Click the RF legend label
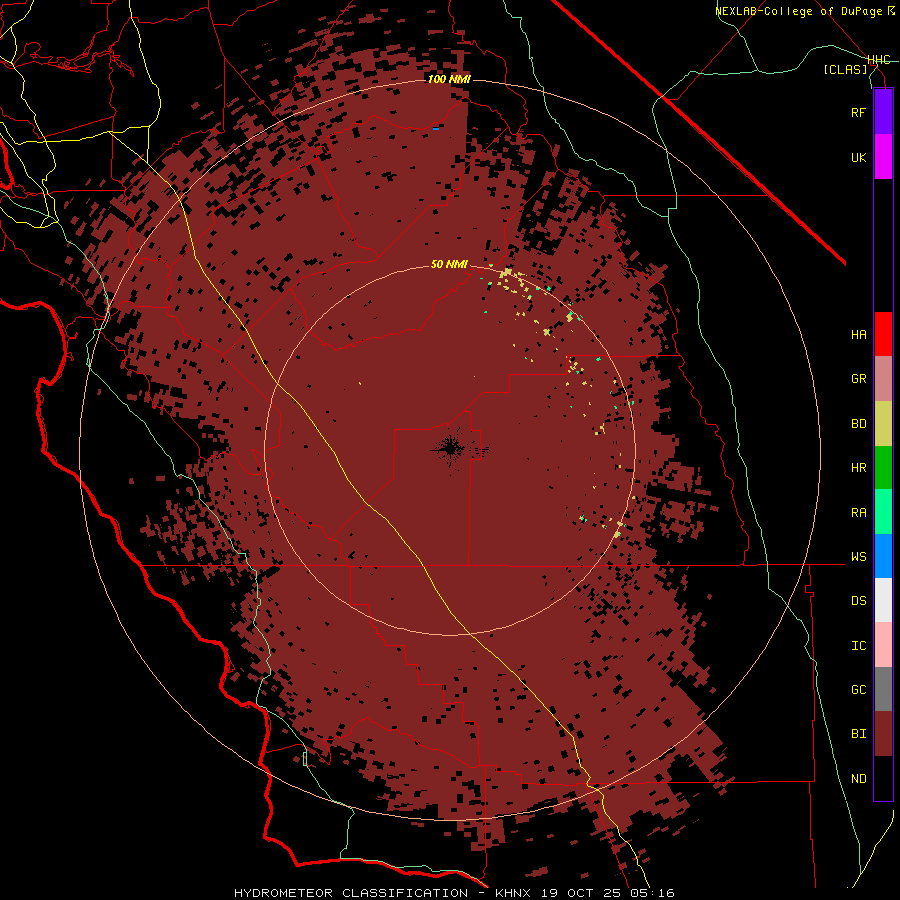Image resolution: width=900 pixels, height=900 pixels. coord(858,112)
